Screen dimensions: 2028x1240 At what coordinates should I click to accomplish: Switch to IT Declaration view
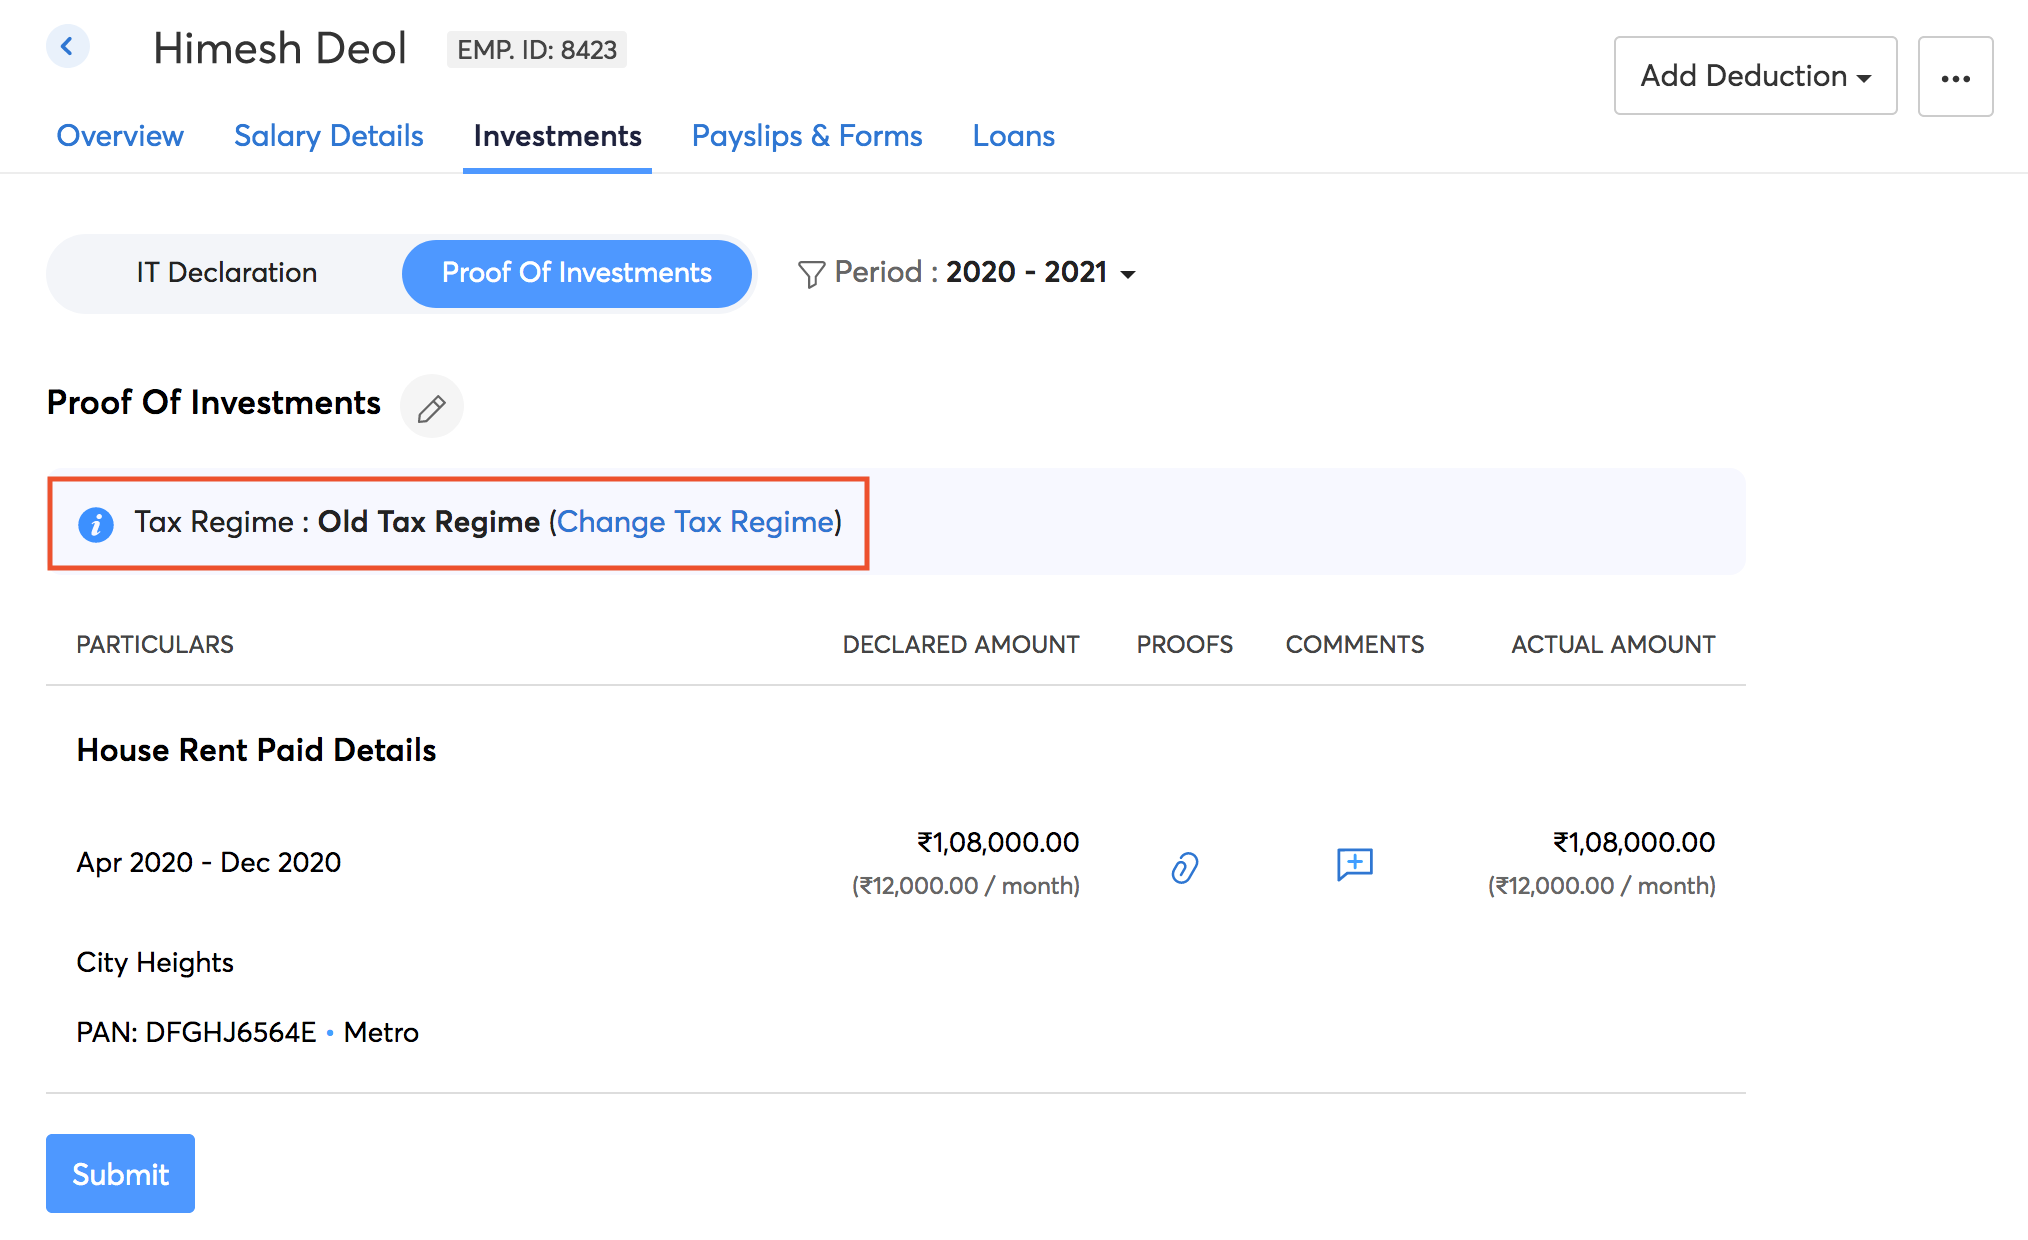(227, 272)
